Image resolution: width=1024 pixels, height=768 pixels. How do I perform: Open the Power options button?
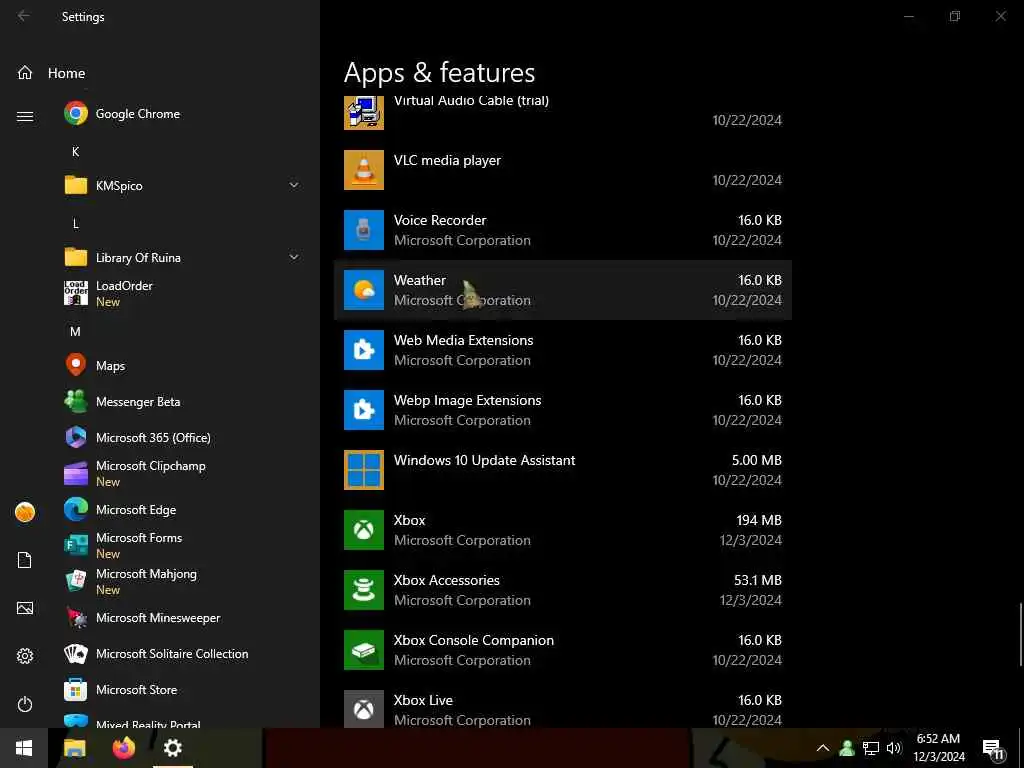pos(25,704)
